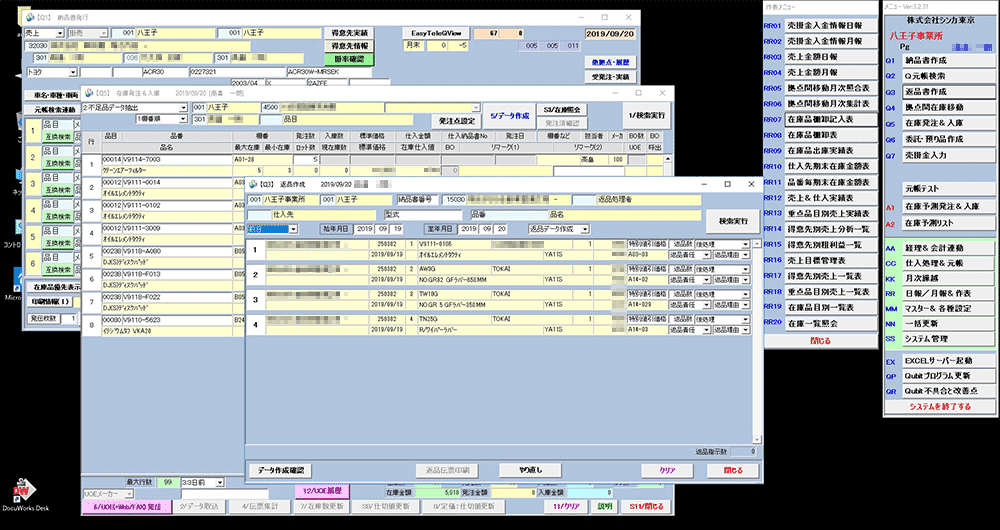The image size is (1000, 530).
Task: Click システムを終了する button
Action: click(x=940, y=406)
